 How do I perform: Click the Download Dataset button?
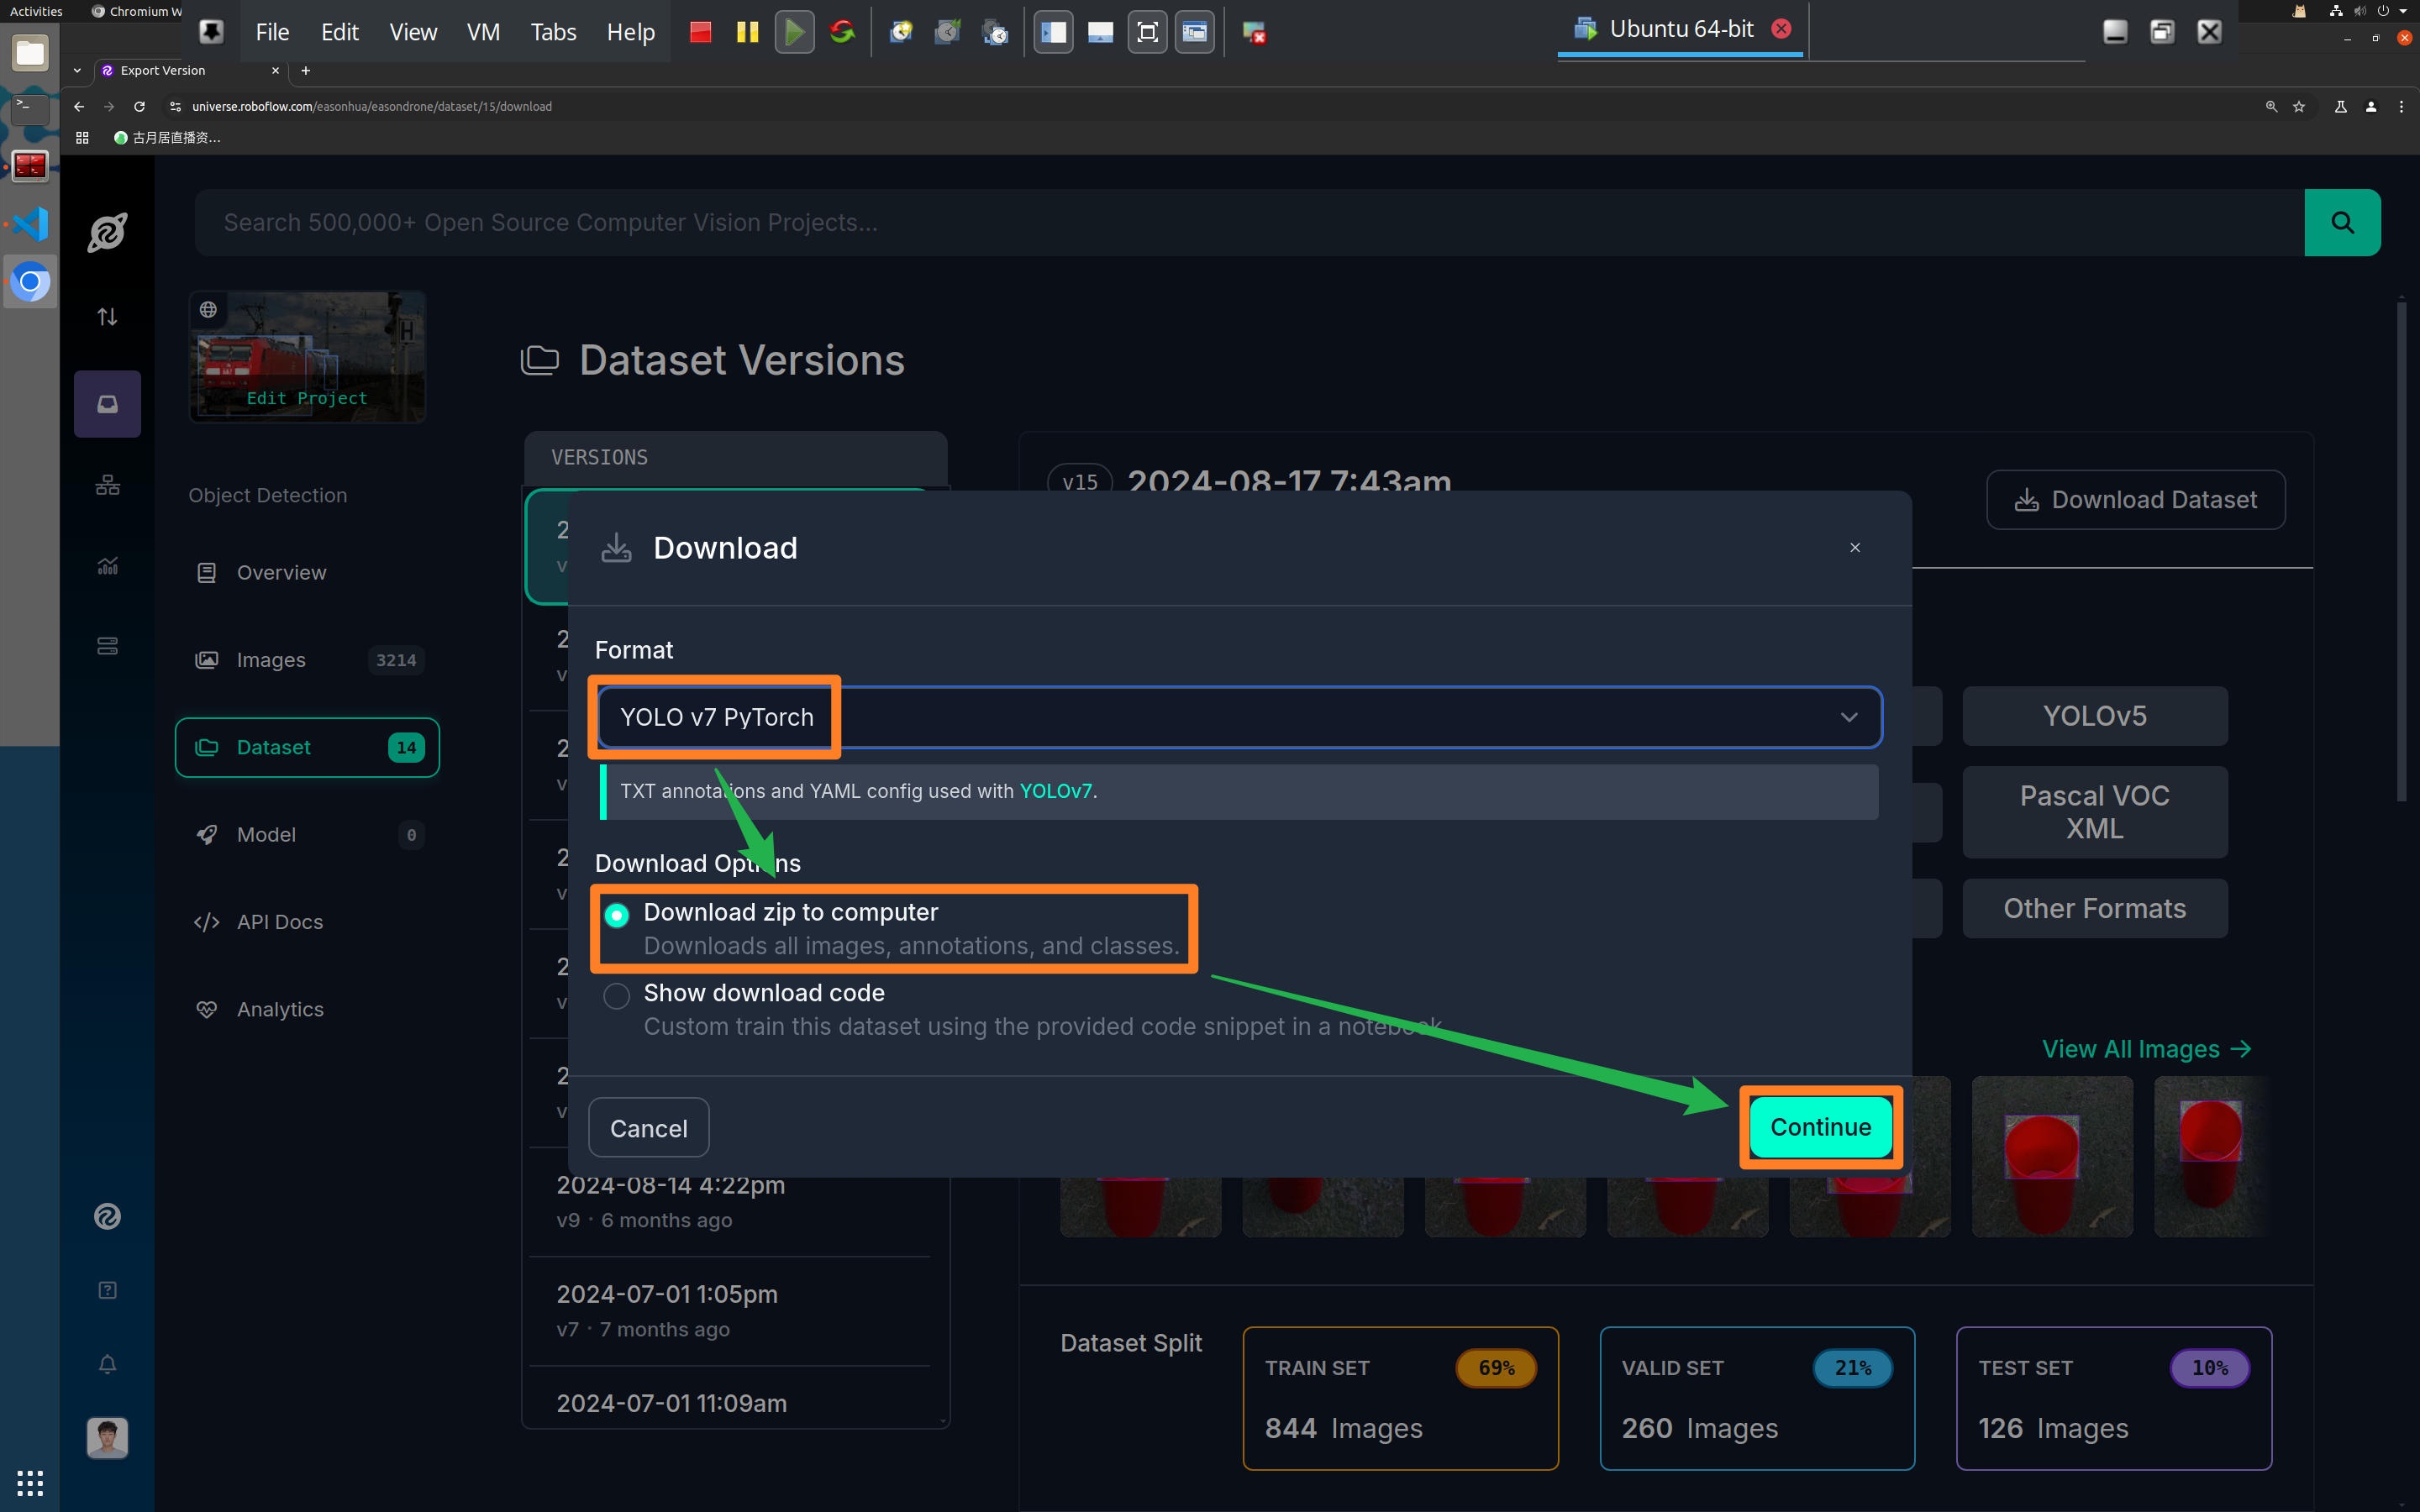[x=2135, y=499]
